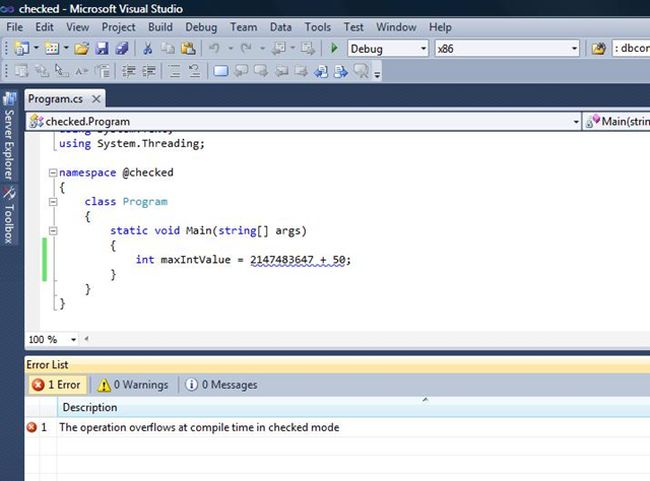Collapse the class Program code block
Viewport: 650px width, 481px height.
(x=53, y=202)
